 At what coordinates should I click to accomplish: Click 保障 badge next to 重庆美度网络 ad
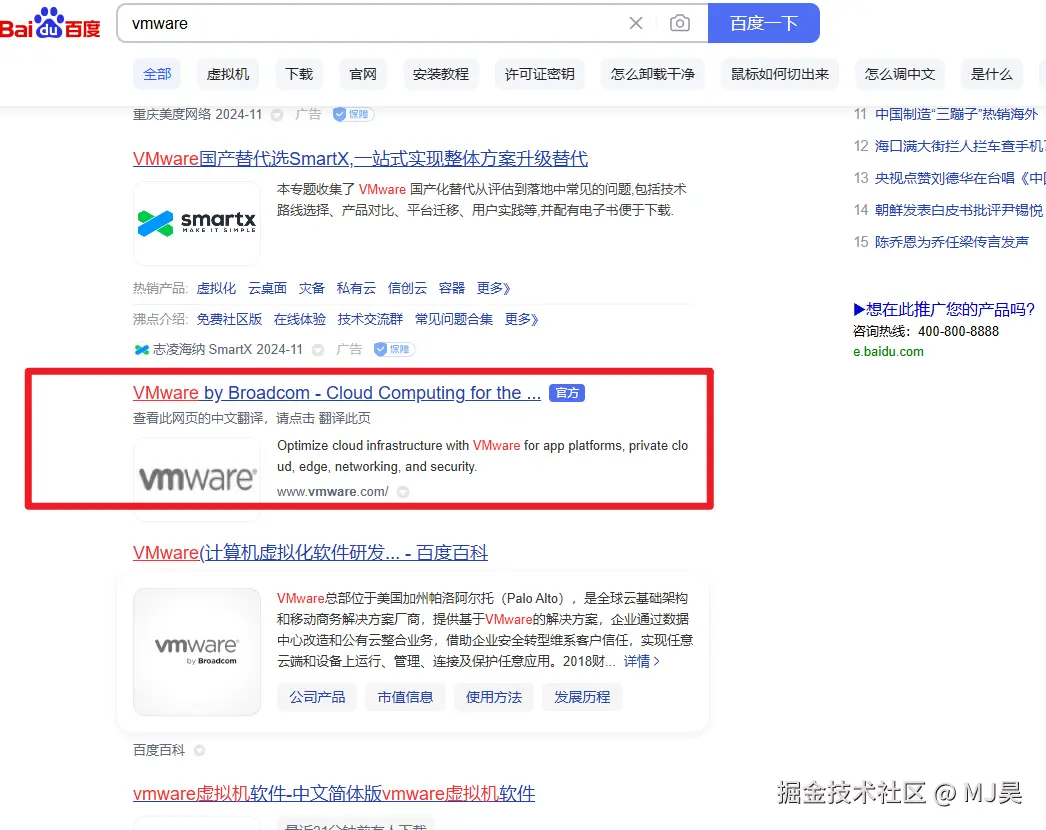354,114
